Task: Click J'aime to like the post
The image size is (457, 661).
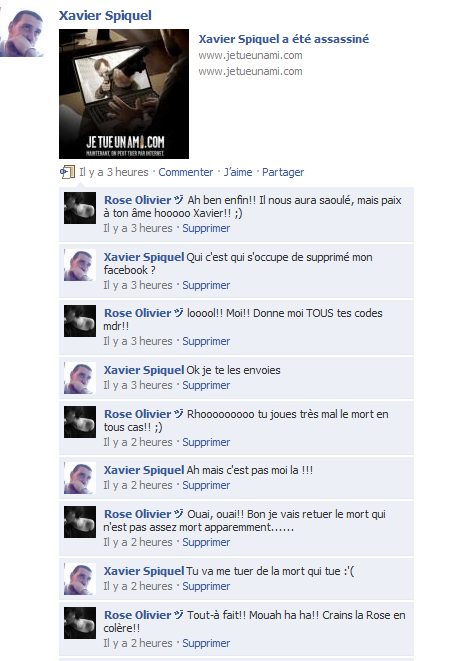Action: [x=238, y=172]
